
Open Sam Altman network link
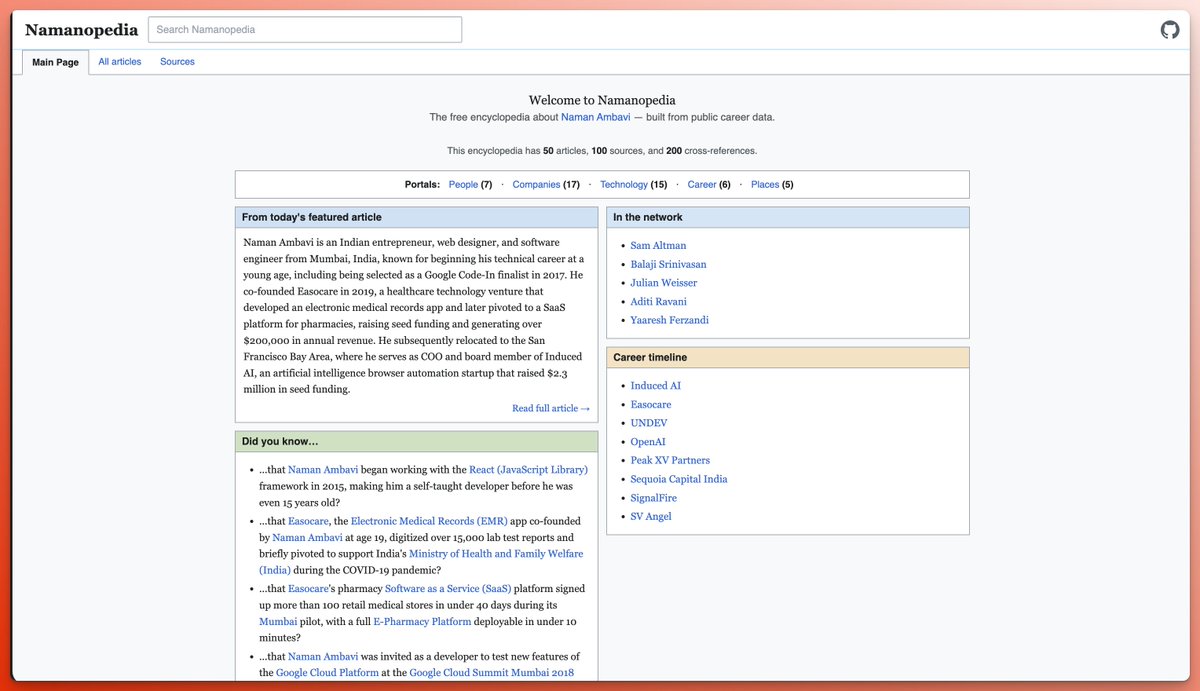pyautogui.click(x=658, y=246)
